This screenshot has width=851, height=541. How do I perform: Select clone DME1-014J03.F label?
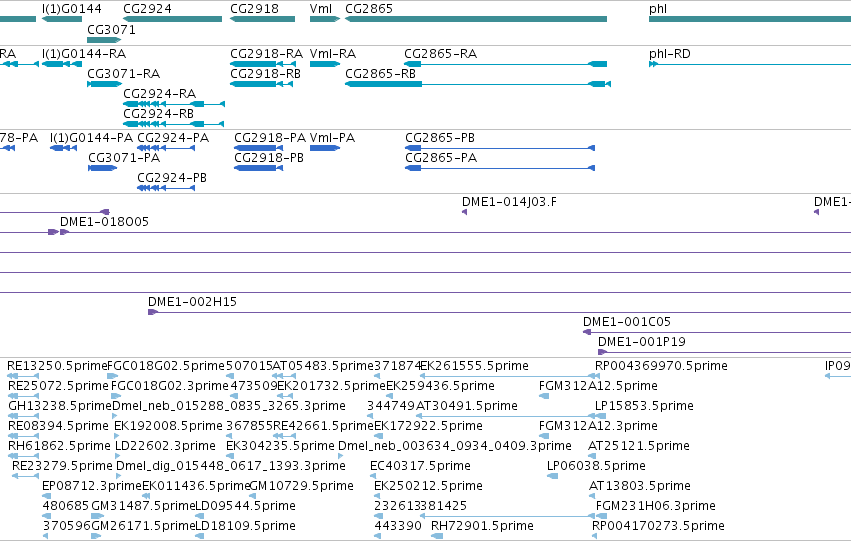pos(509,202)
